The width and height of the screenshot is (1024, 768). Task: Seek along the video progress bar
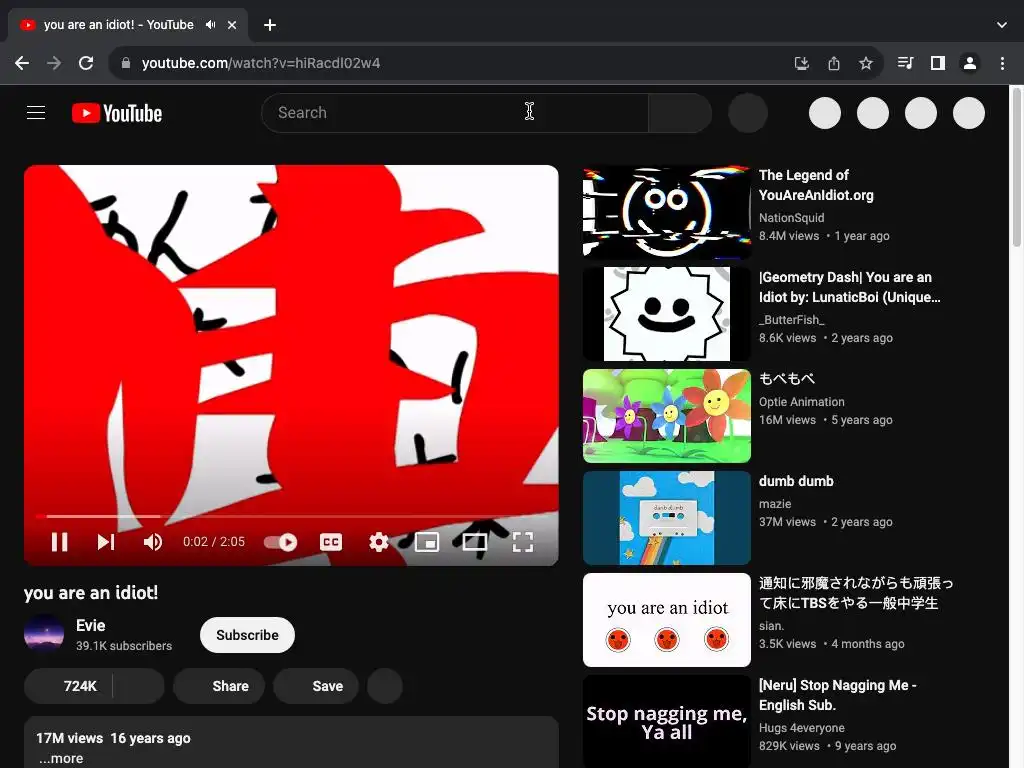pos(291,516)
